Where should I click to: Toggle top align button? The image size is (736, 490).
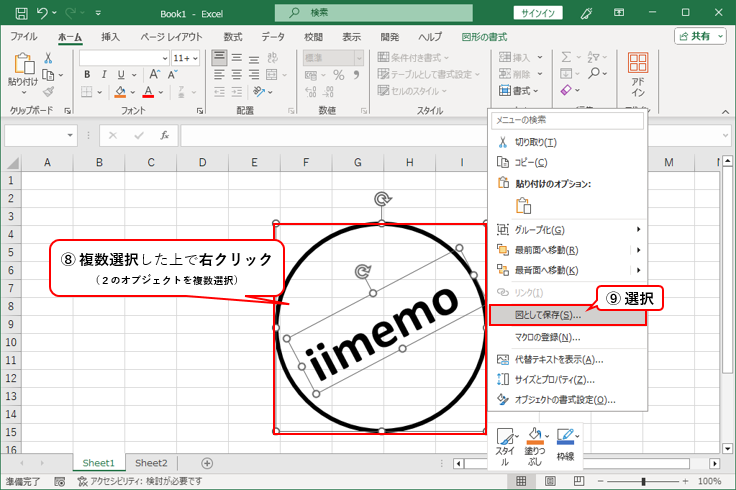(x=219, y=58)
